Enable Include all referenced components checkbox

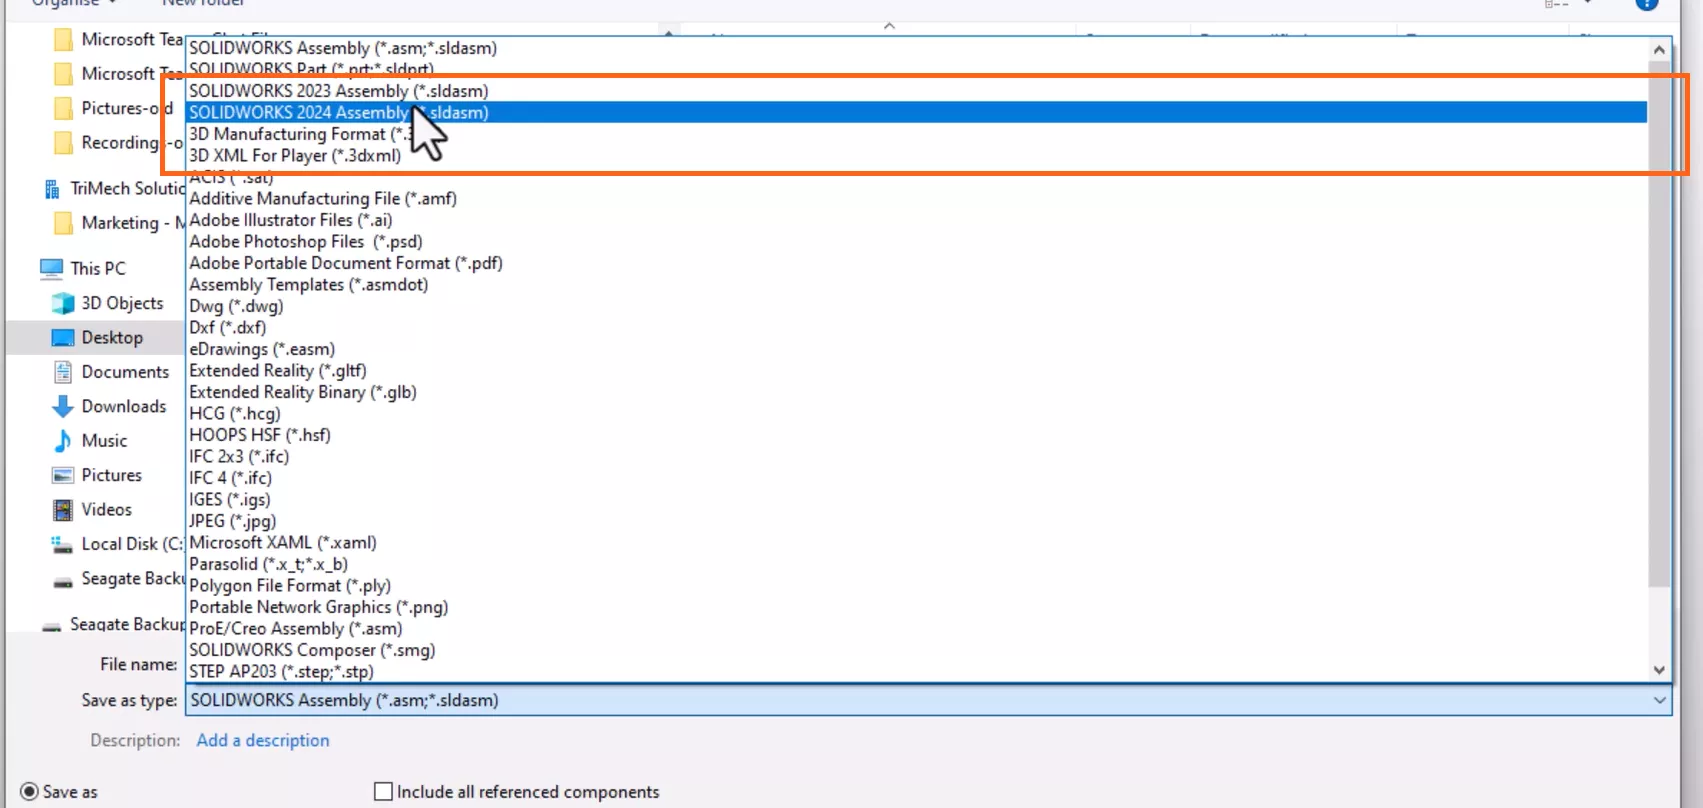[383, 792]
